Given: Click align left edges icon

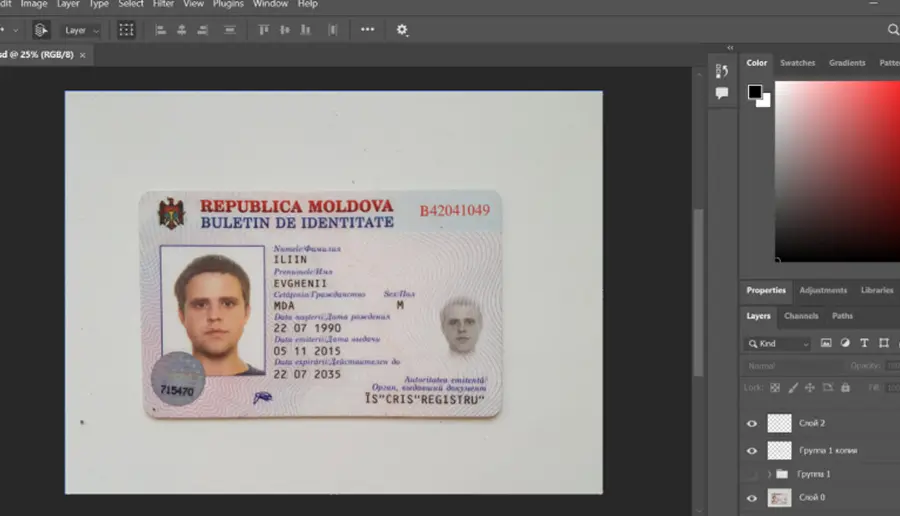Looking at the screenshot, I should coord(161,30).
